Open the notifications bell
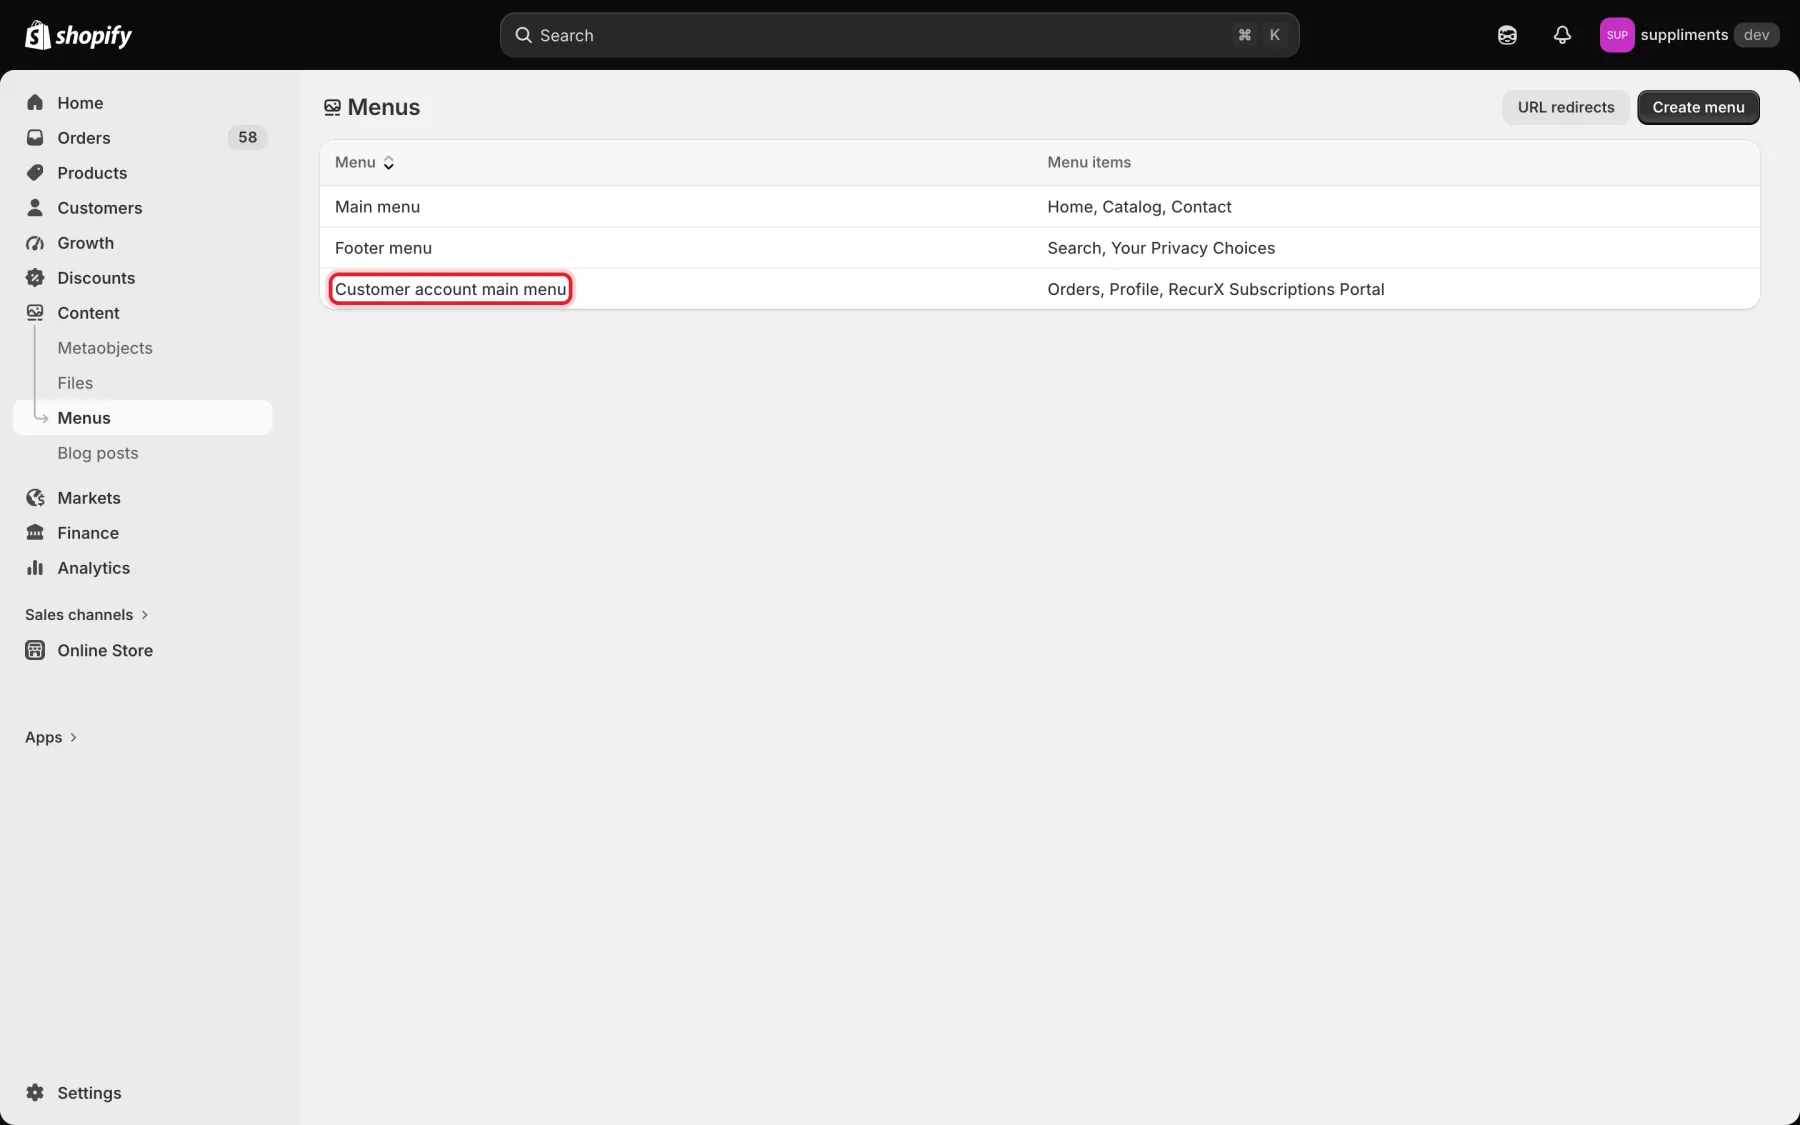Screen dimensions: 1800x1125 1562,35
